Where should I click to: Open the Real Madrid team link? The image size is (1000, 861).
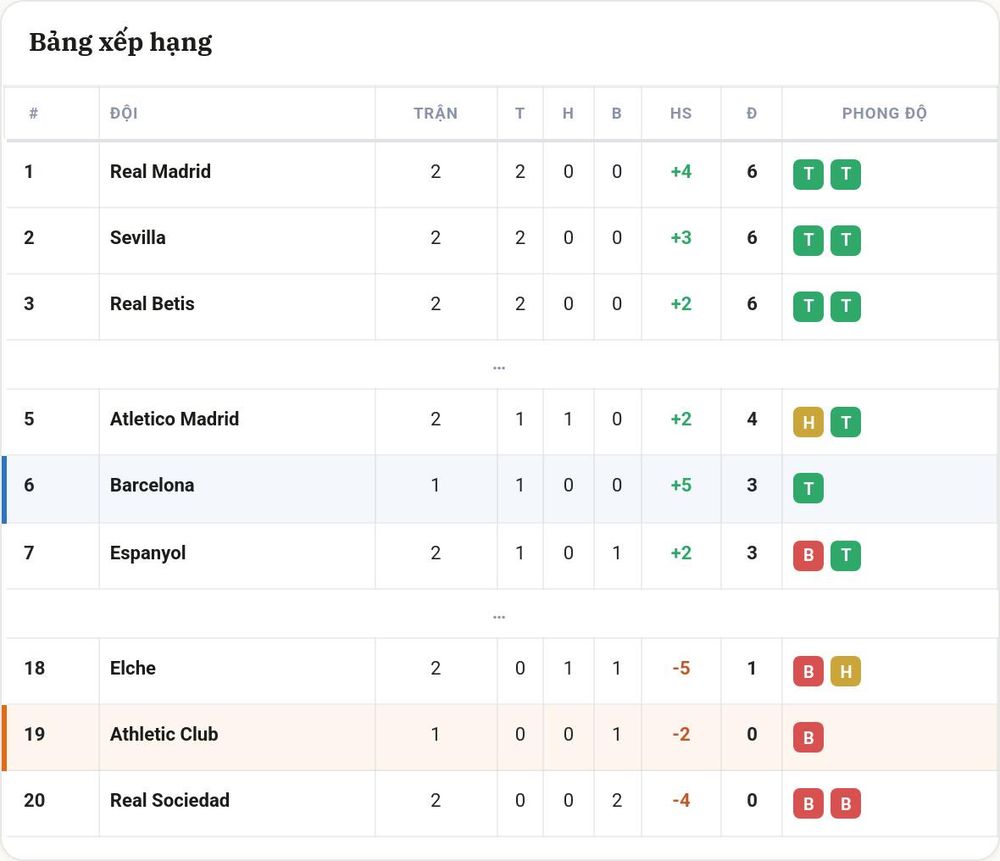click(160, 172)
